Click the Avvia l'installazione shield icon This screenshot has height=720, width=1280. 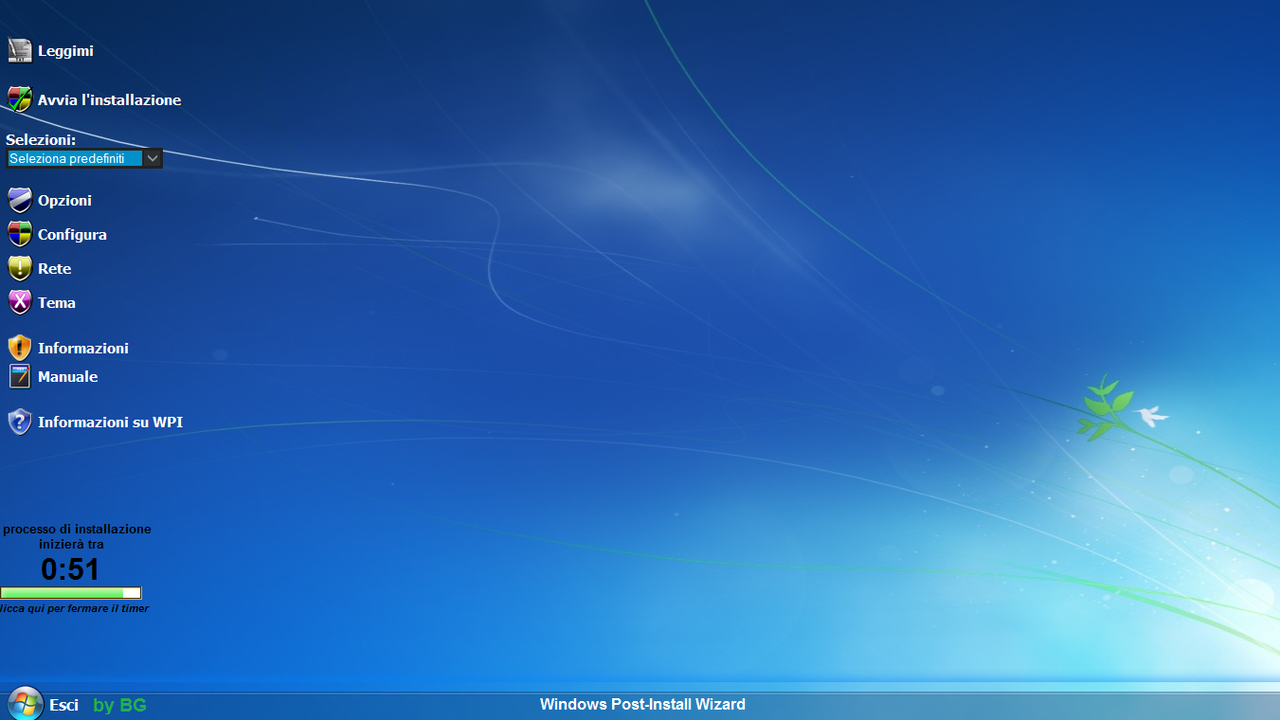tap(20, 99)
